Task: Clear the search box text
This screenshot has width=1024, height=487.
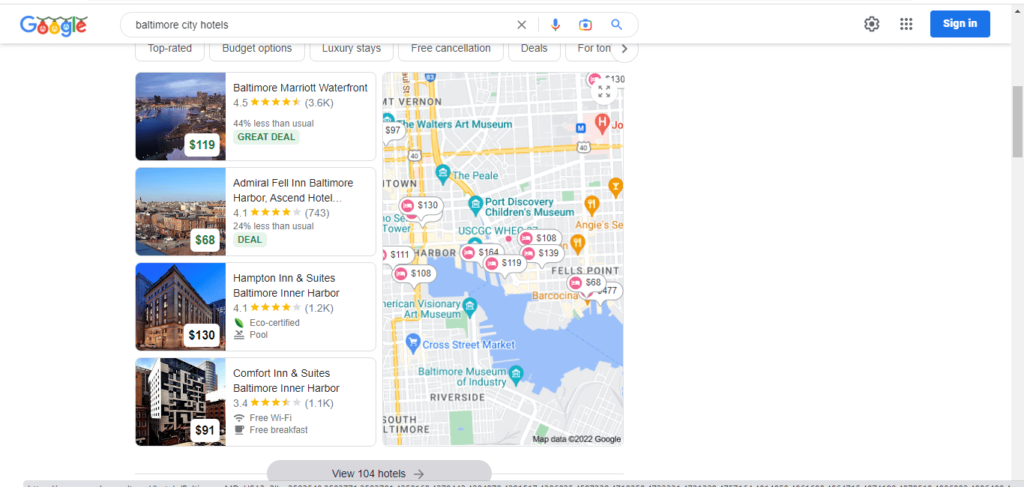Action: pos(521,25)
